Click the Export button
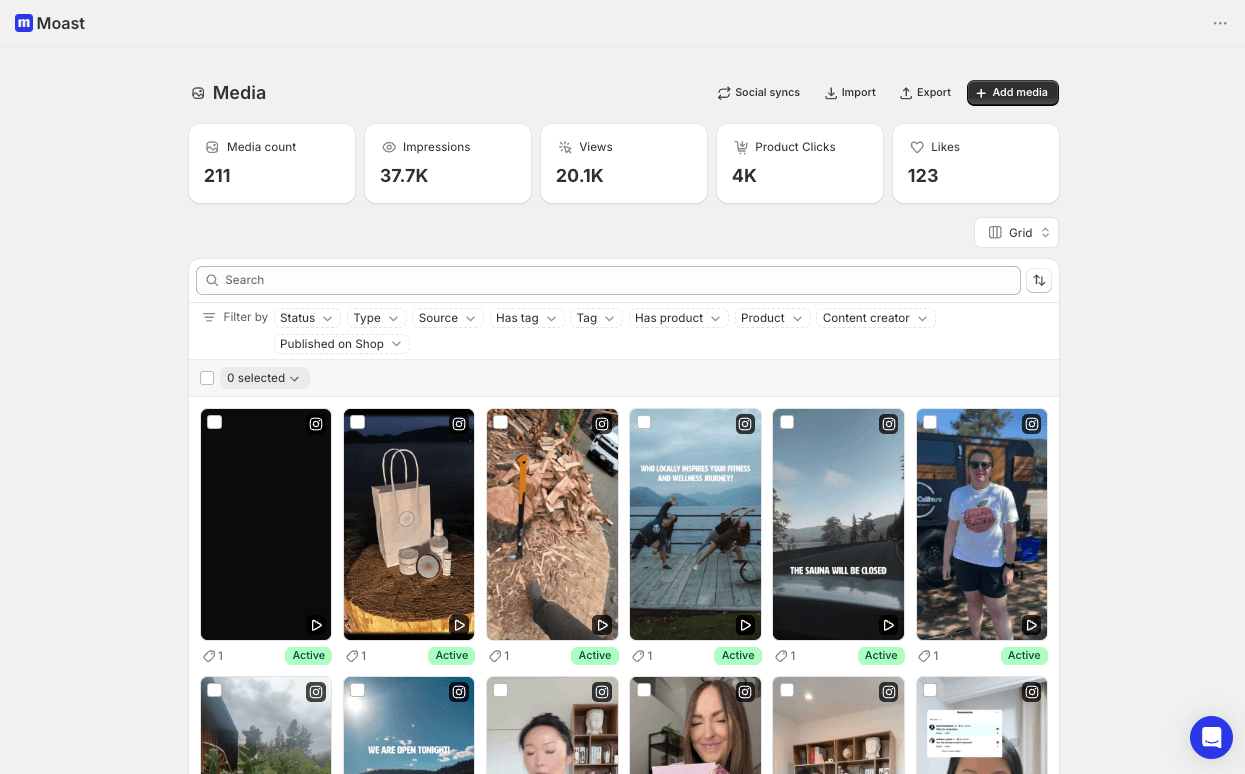The height and width of the screenshot is (774, 1245). (x=925, y=93)
